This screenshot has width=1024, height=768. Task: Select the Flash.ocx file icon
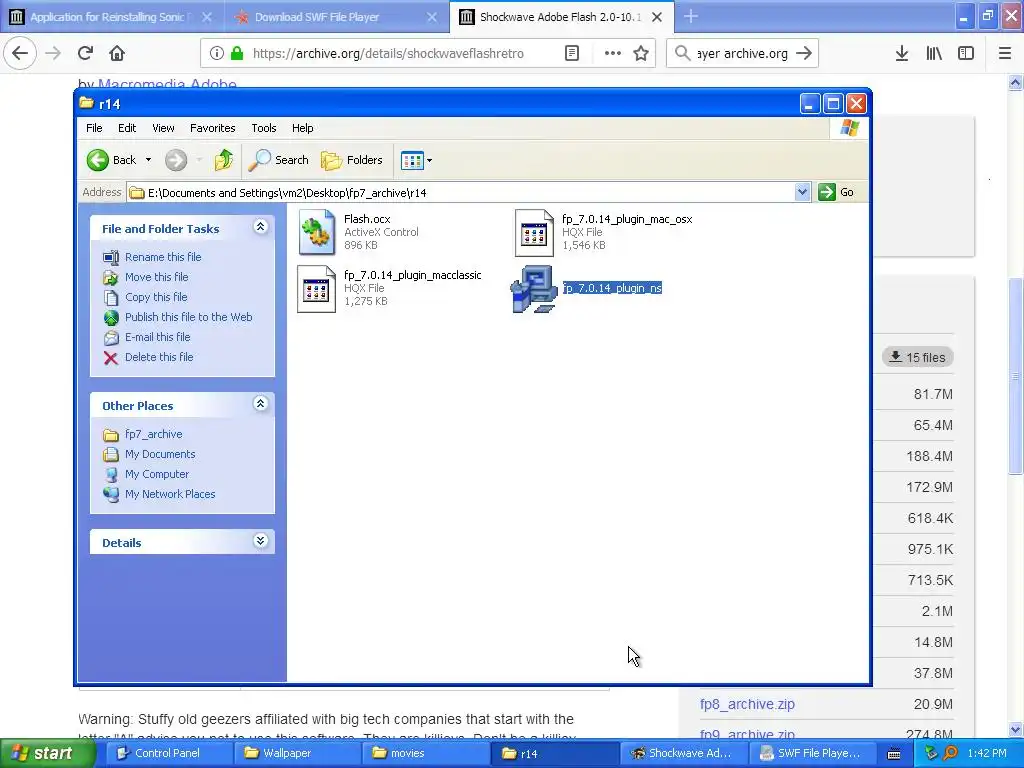pyautogui.click(x=317, y=232)
